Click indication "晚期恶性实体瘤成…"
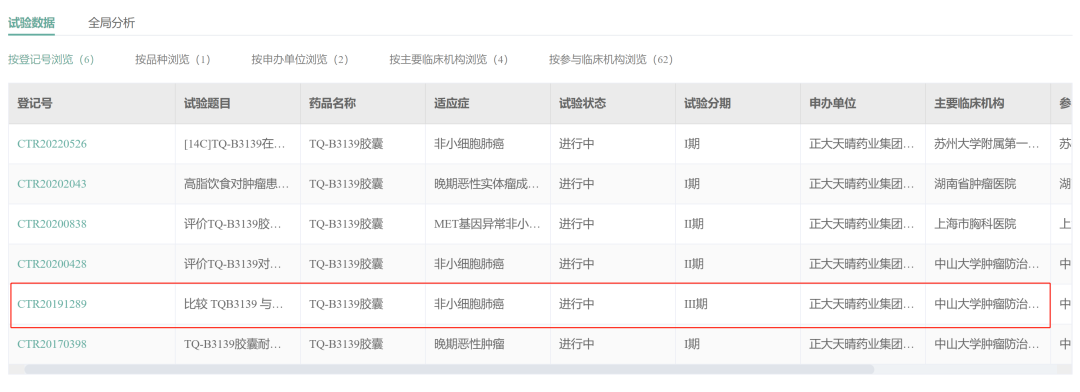The width and height of the screenshot is (1080, 392). coord(487,184)
